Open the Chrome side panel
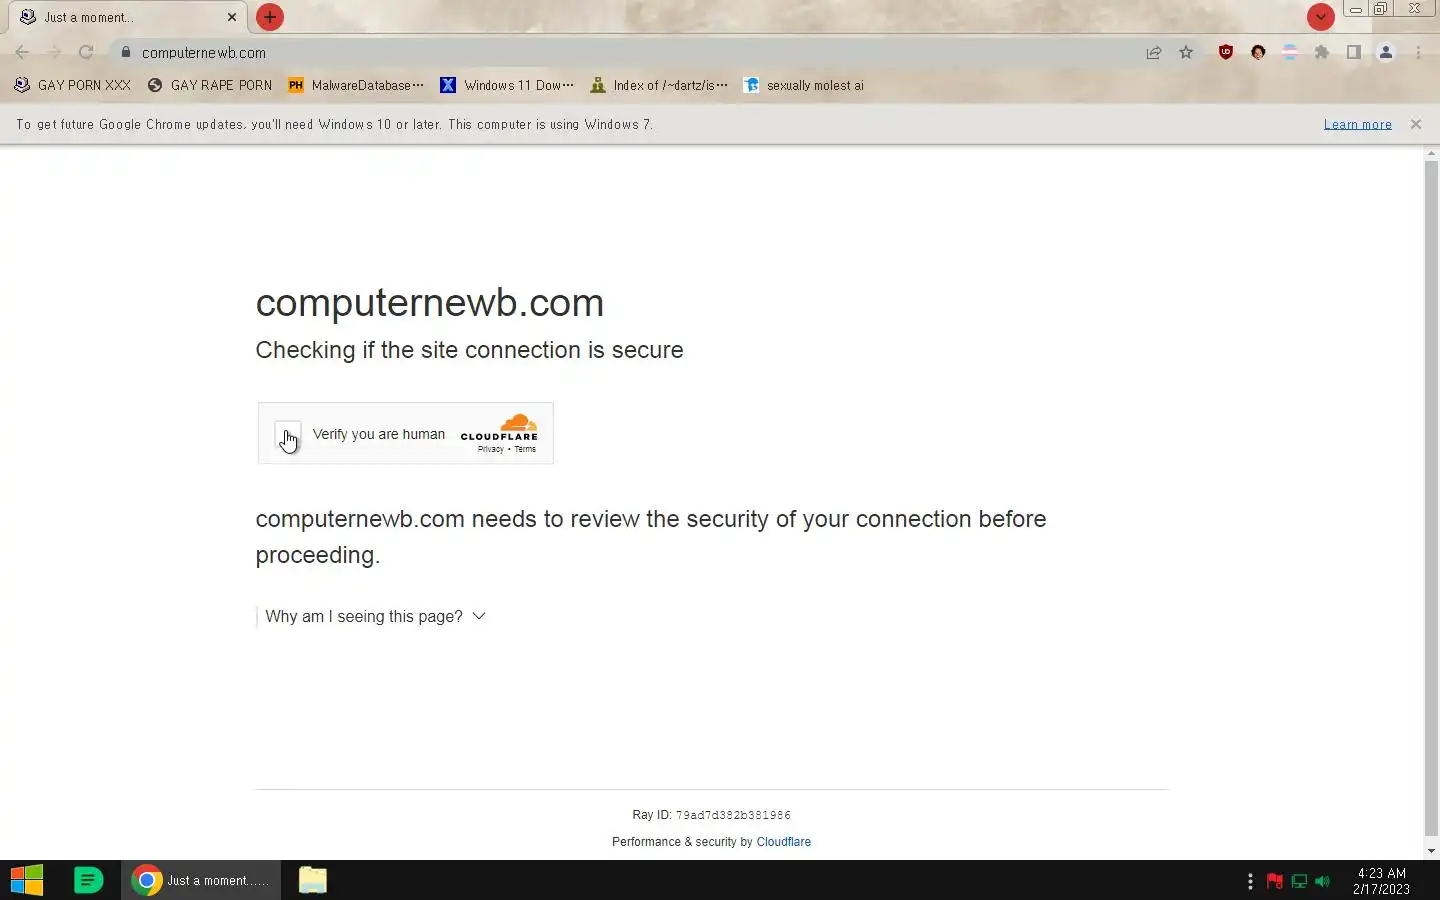This screenshot has height=900, width=1440. point(1354,52)
